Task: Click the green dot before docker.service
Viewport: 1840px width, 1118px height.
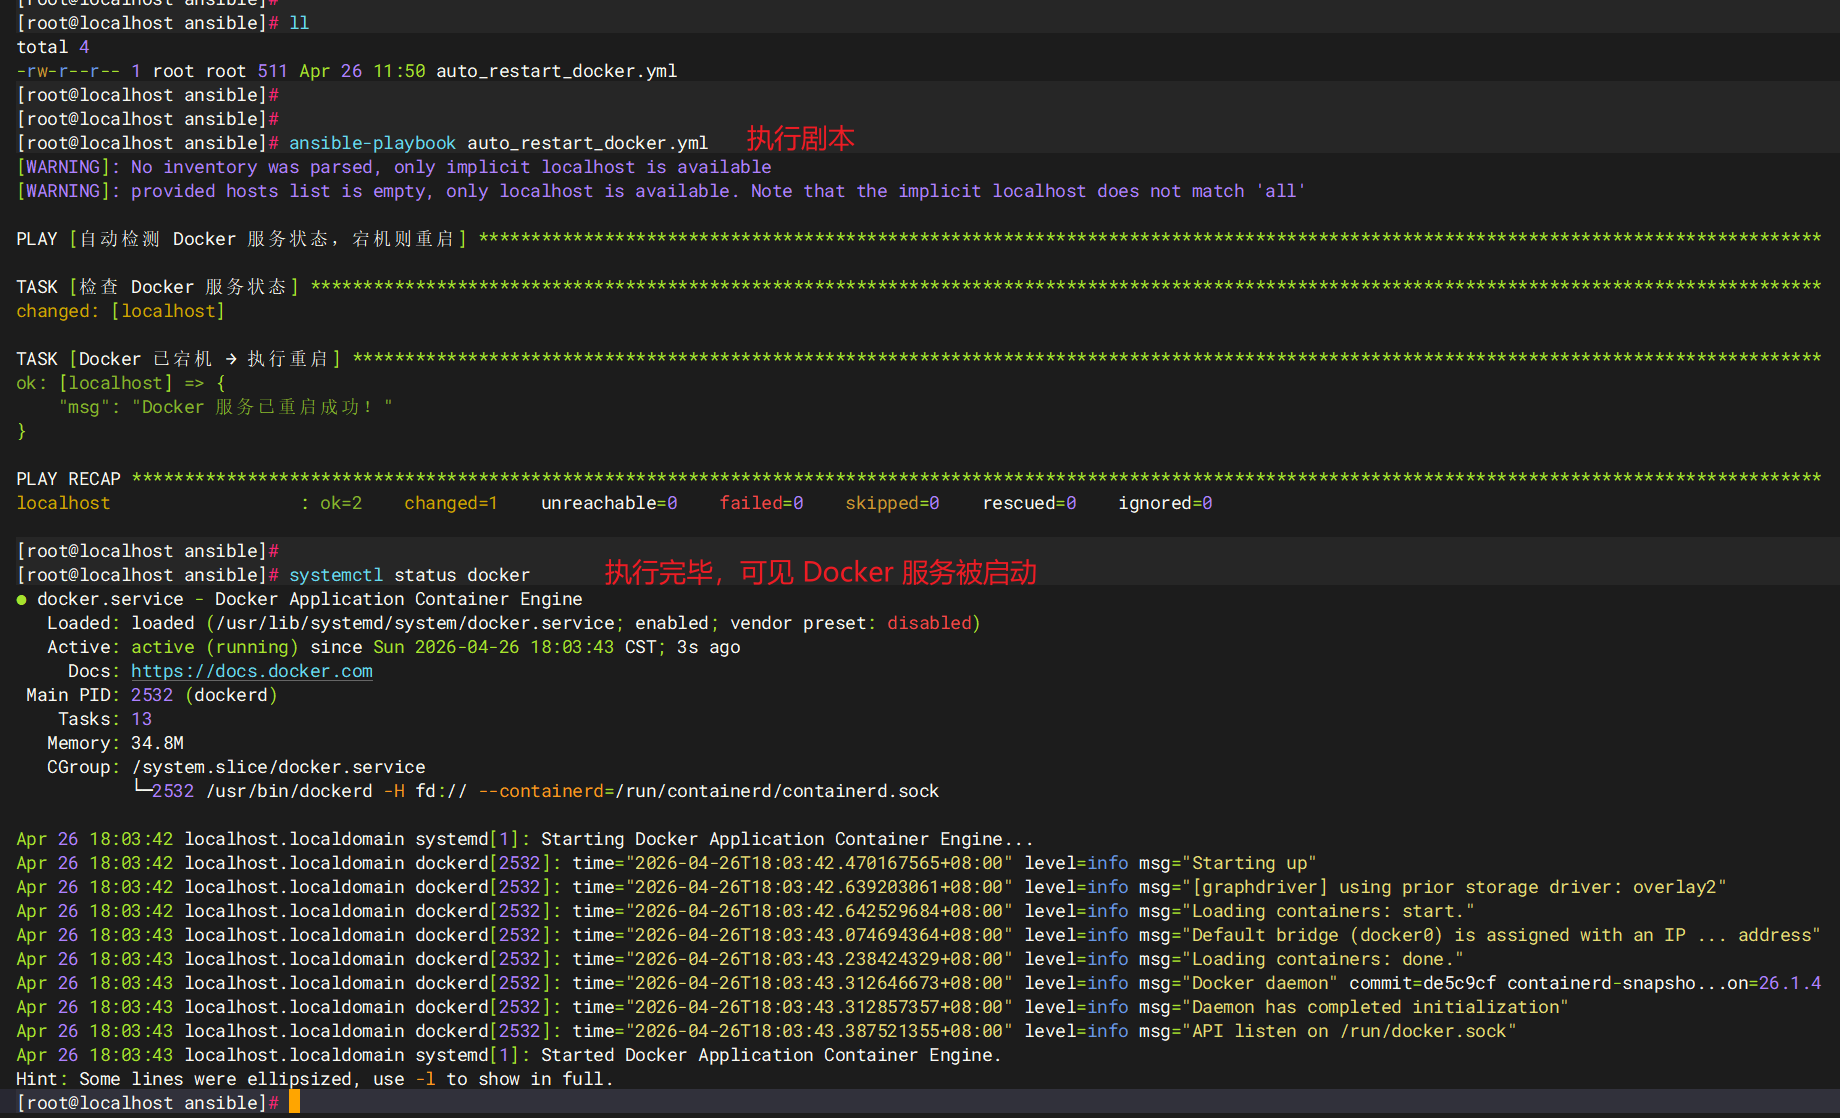Action: click(21, 600)
